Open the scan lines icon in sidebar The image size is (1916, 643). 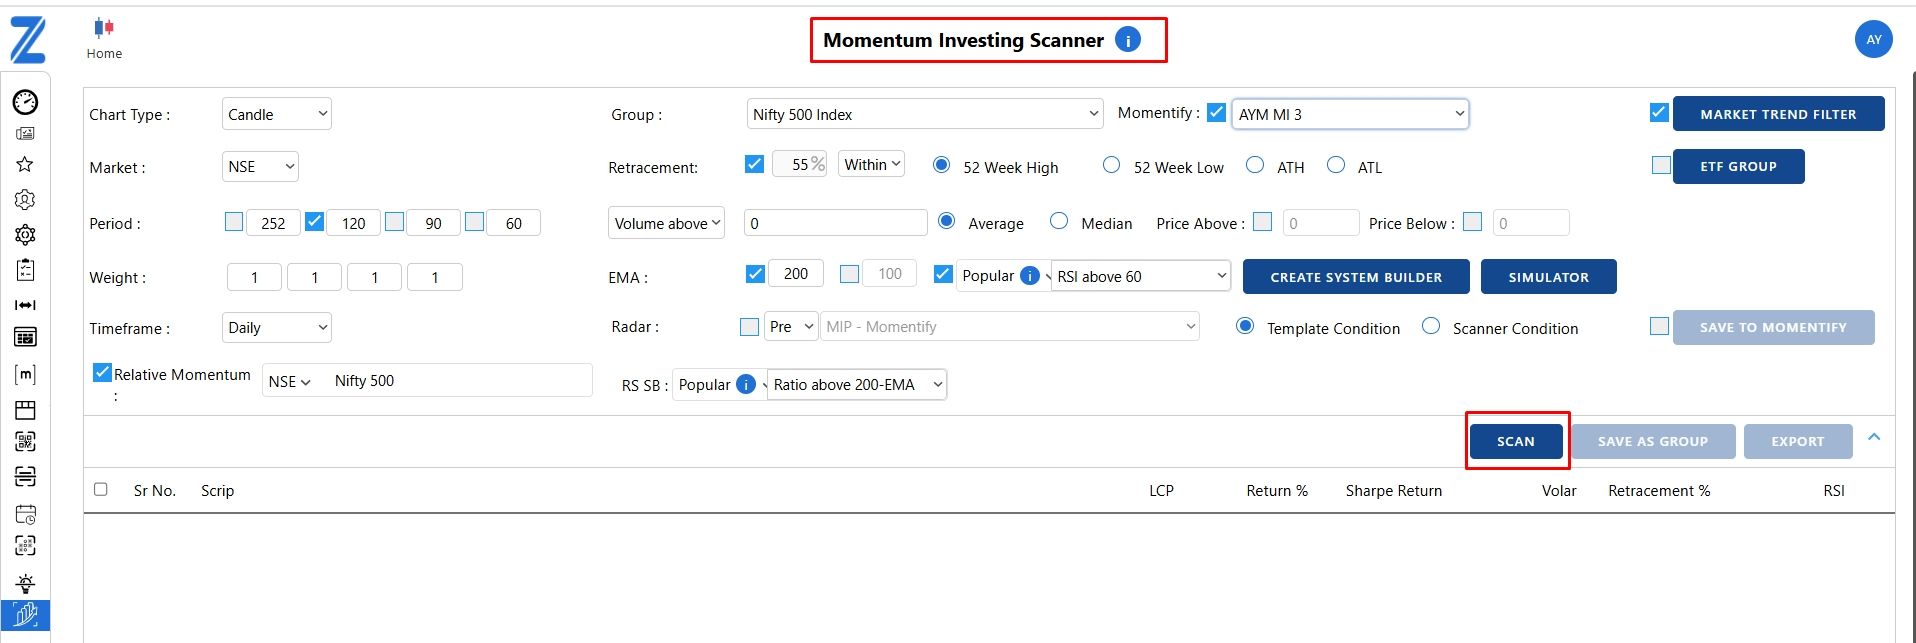tap(25, 476)
